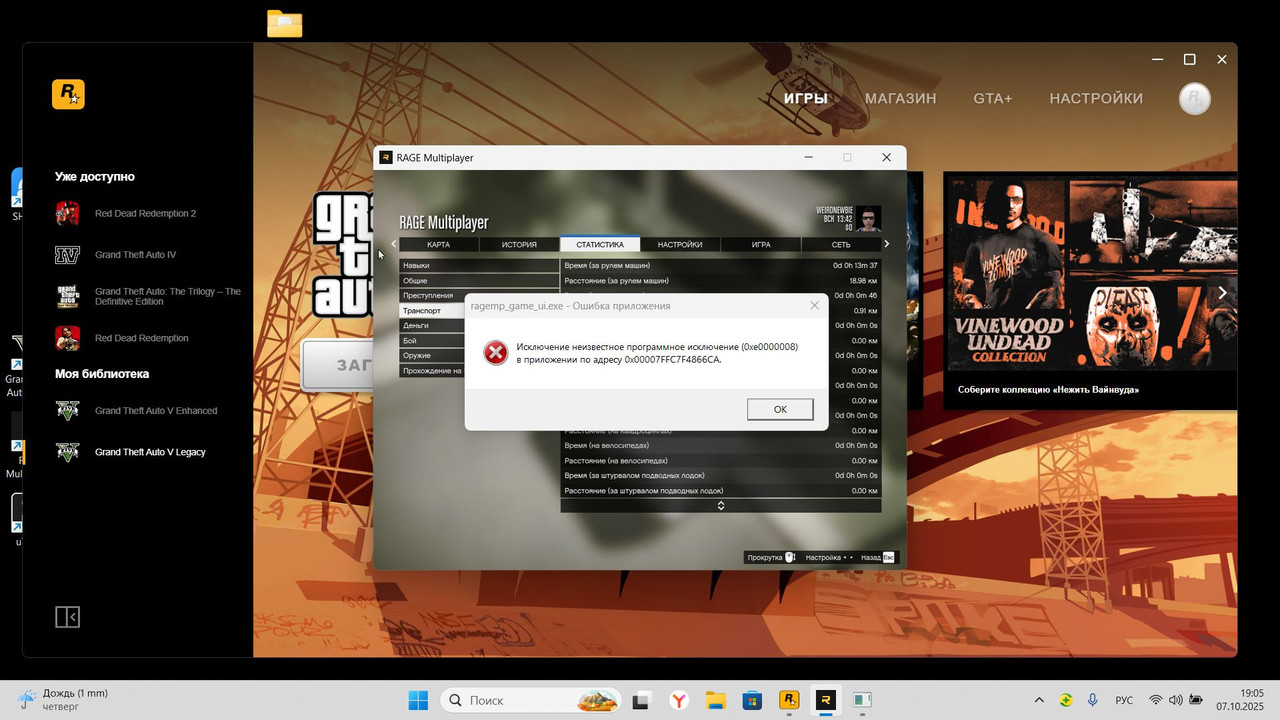Viewport: 1280px width, 720px height.
Task: Click the Rockstar Games logo icon
Action: click(68, 94)
